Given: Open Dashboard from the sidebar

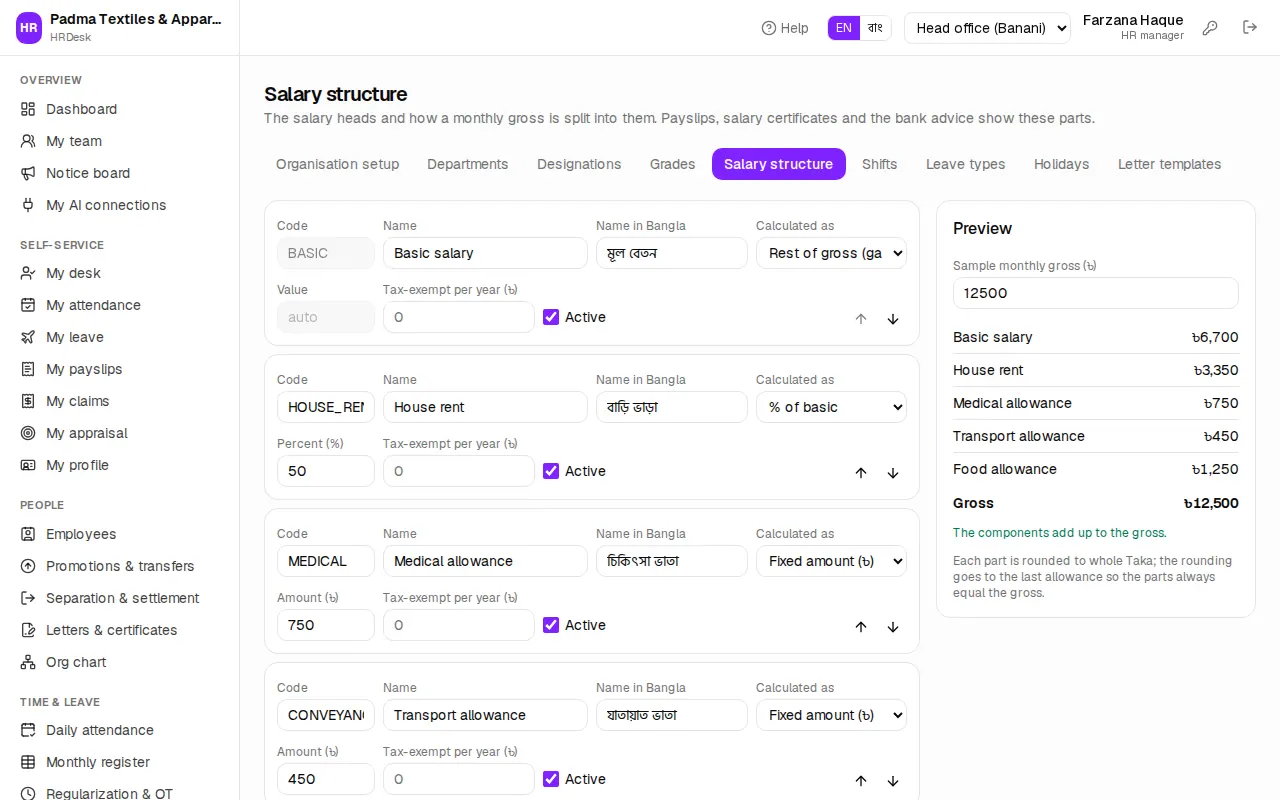Looking at the screenshot, I should [x=120, y=109].
